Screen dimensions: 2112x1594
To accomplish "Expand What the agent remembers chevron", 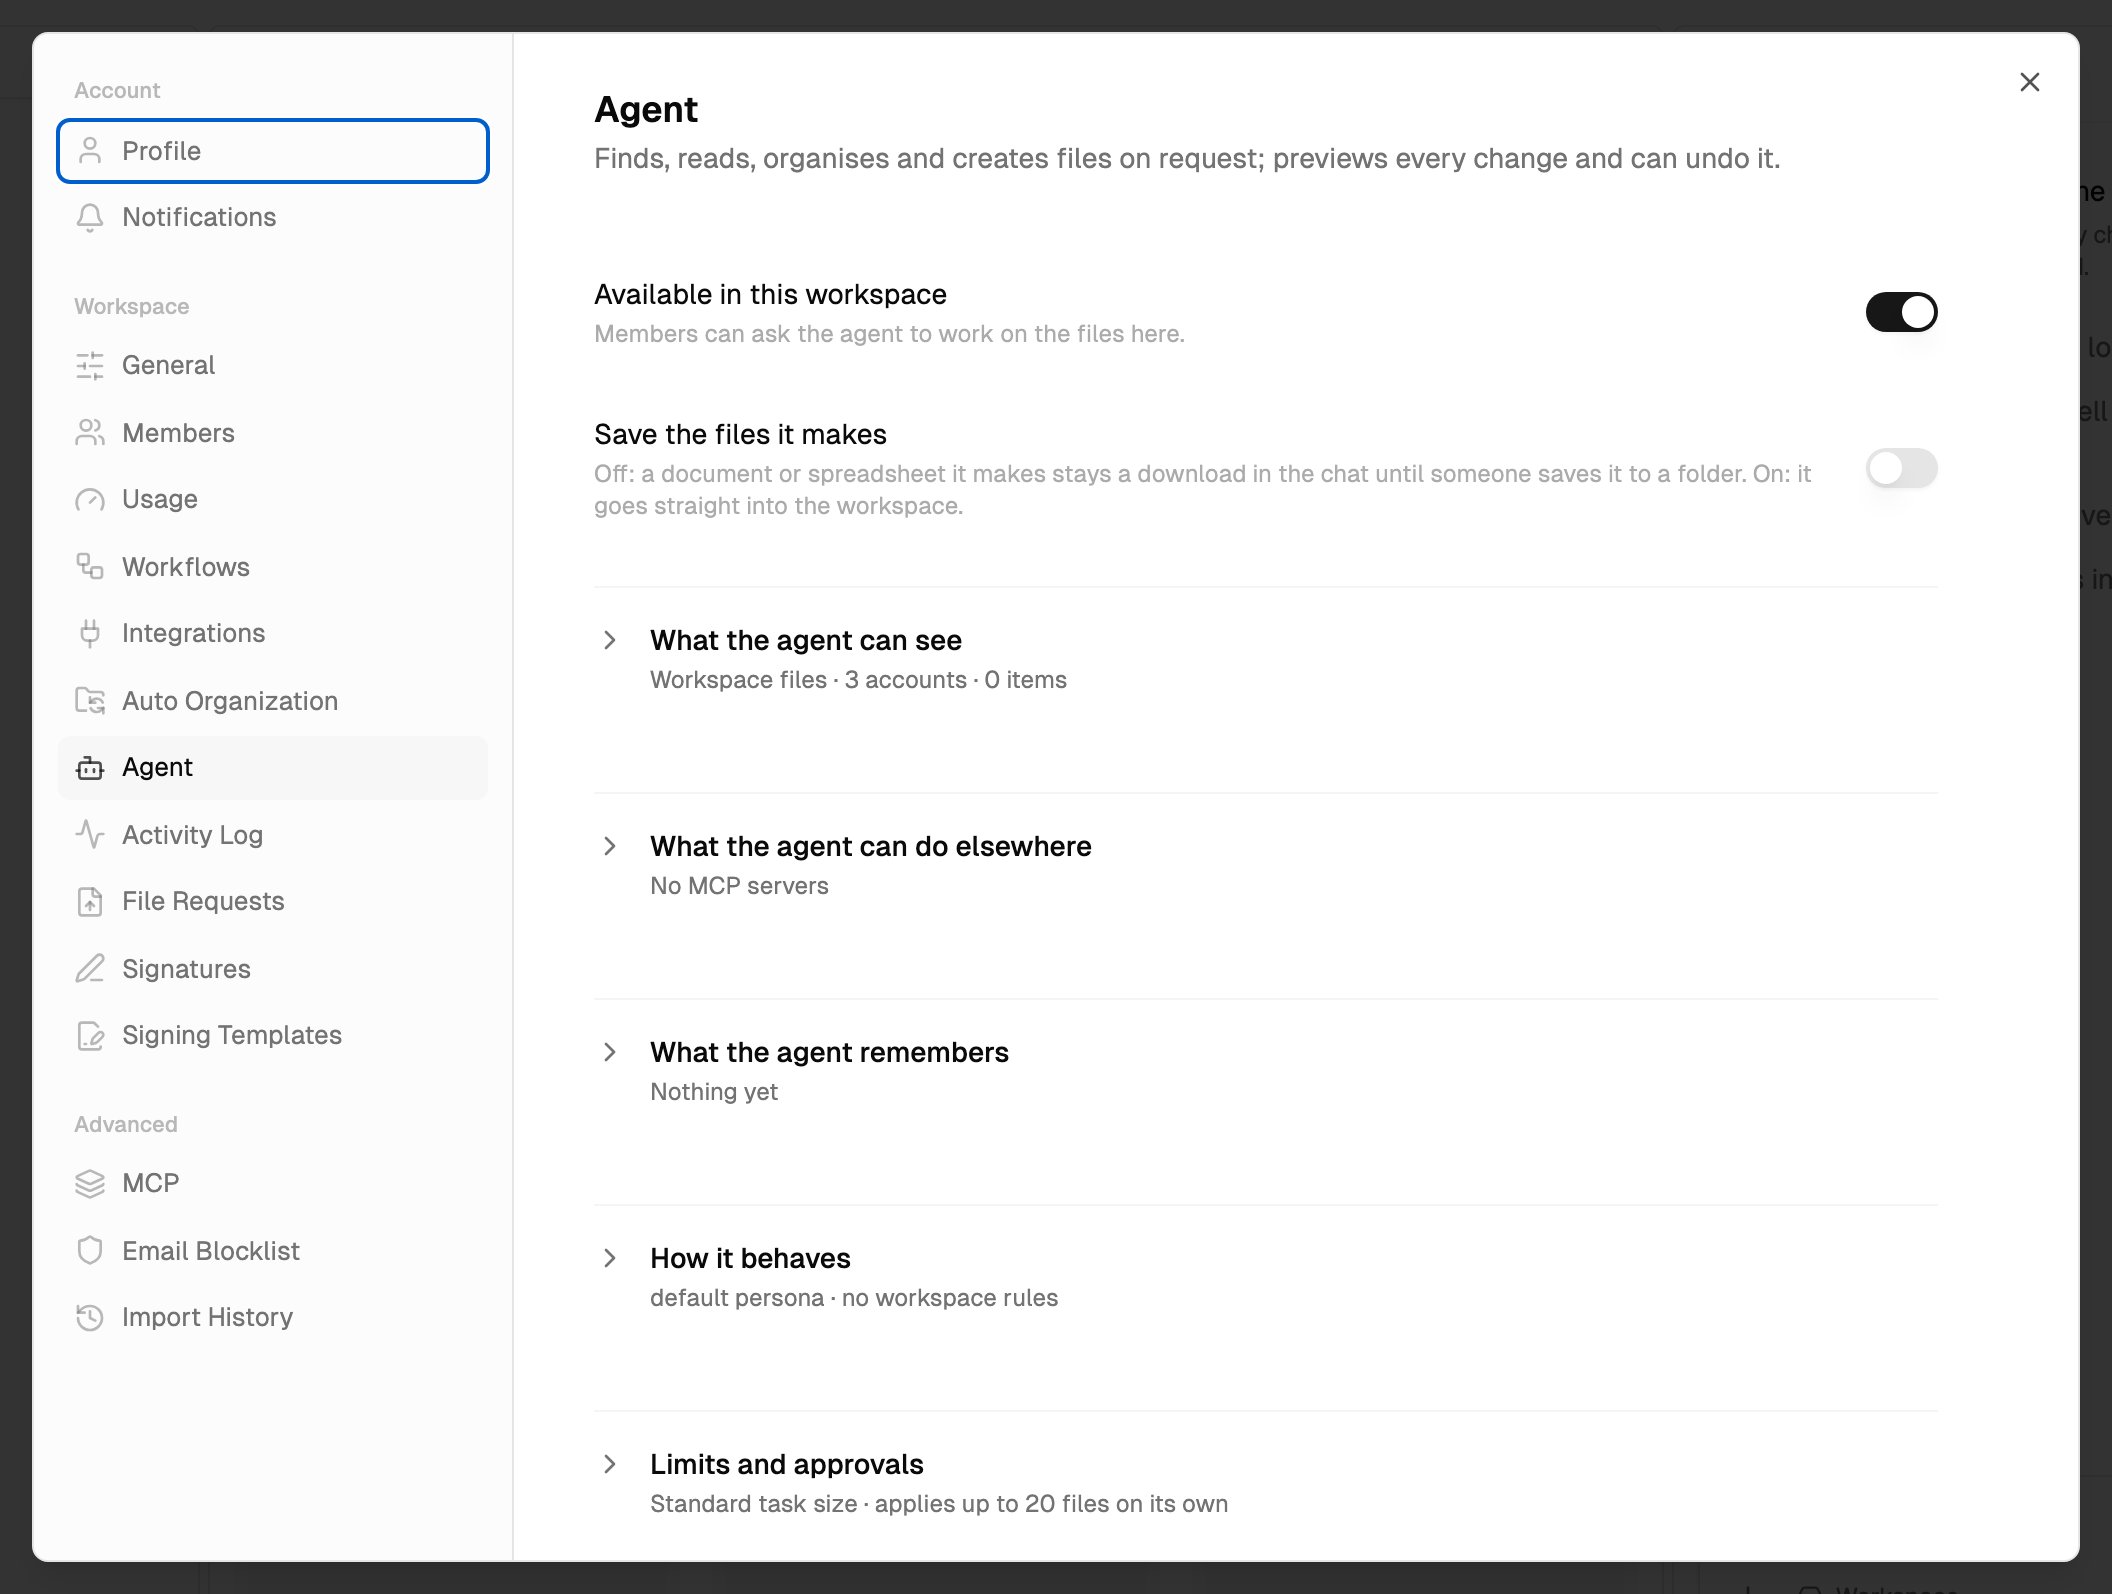I will pos(610,1052).
